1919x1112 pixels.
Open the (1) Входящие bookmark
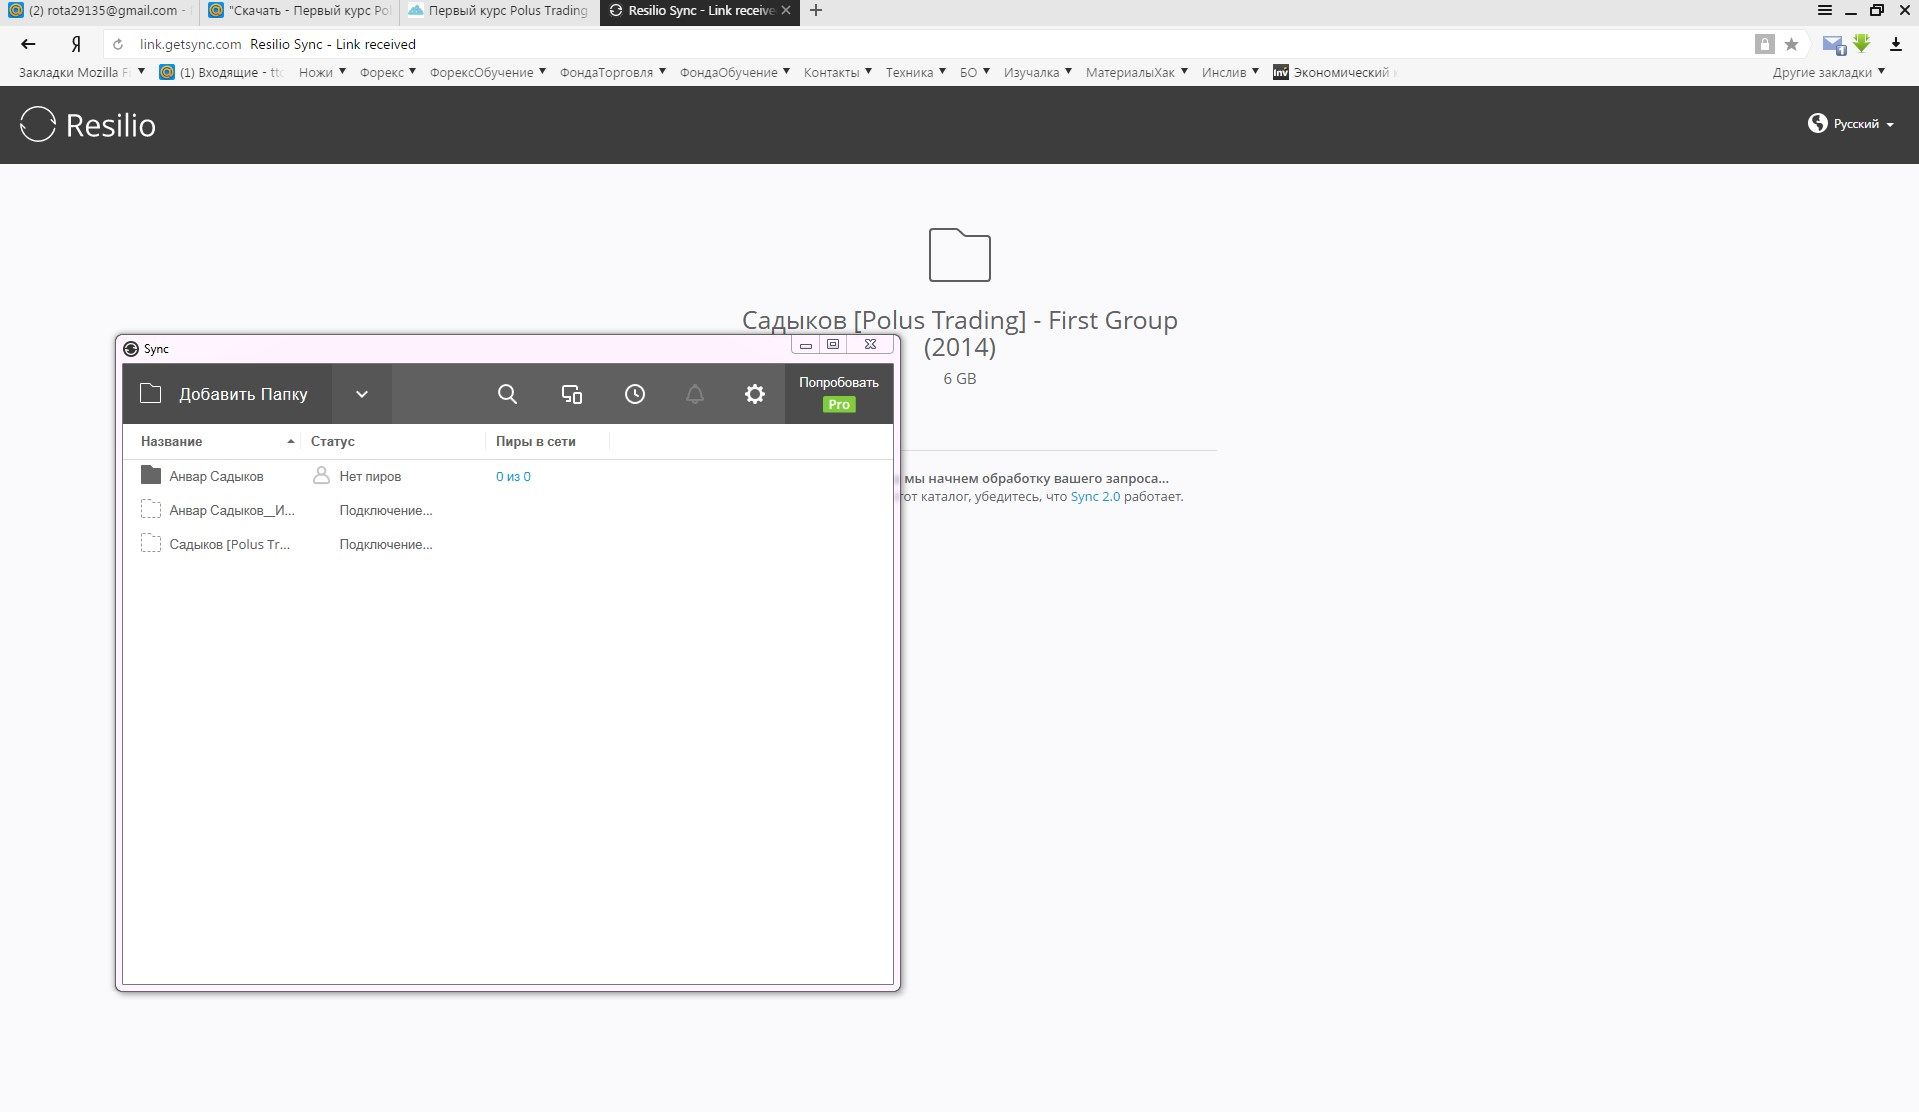tap(222, 72)
